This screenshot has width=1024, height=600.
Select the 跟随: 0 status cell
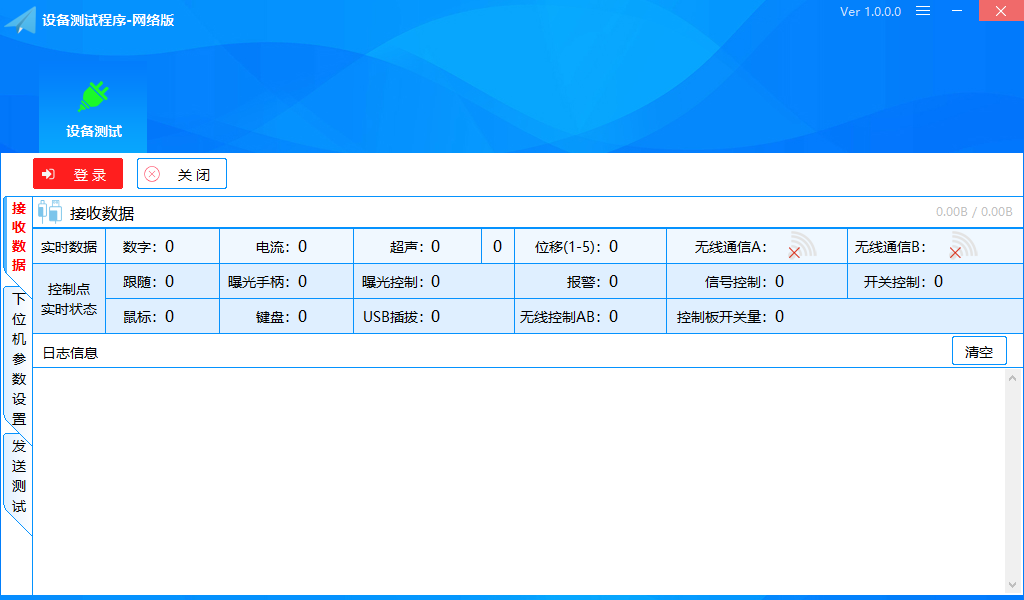point(163,281)
